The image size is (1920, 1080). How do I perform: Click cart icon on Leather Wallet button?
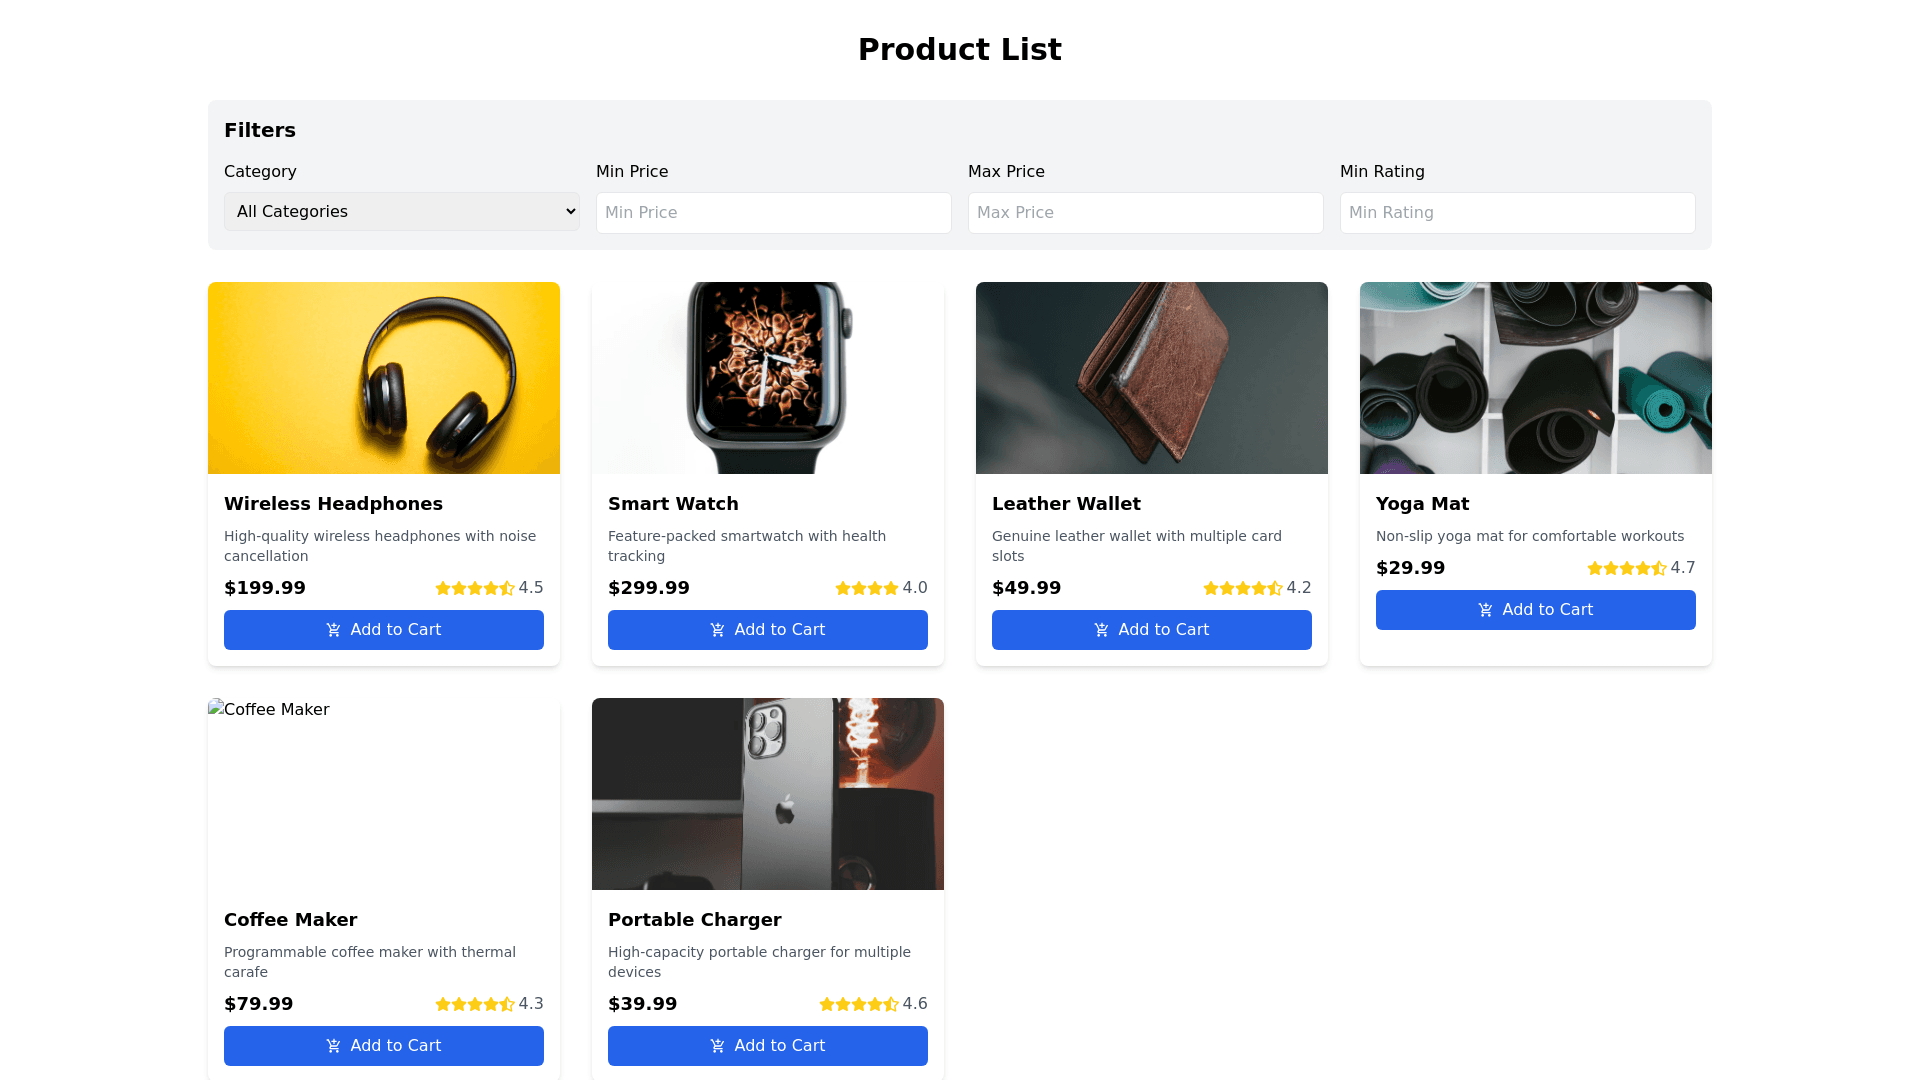pos(1101,630)
